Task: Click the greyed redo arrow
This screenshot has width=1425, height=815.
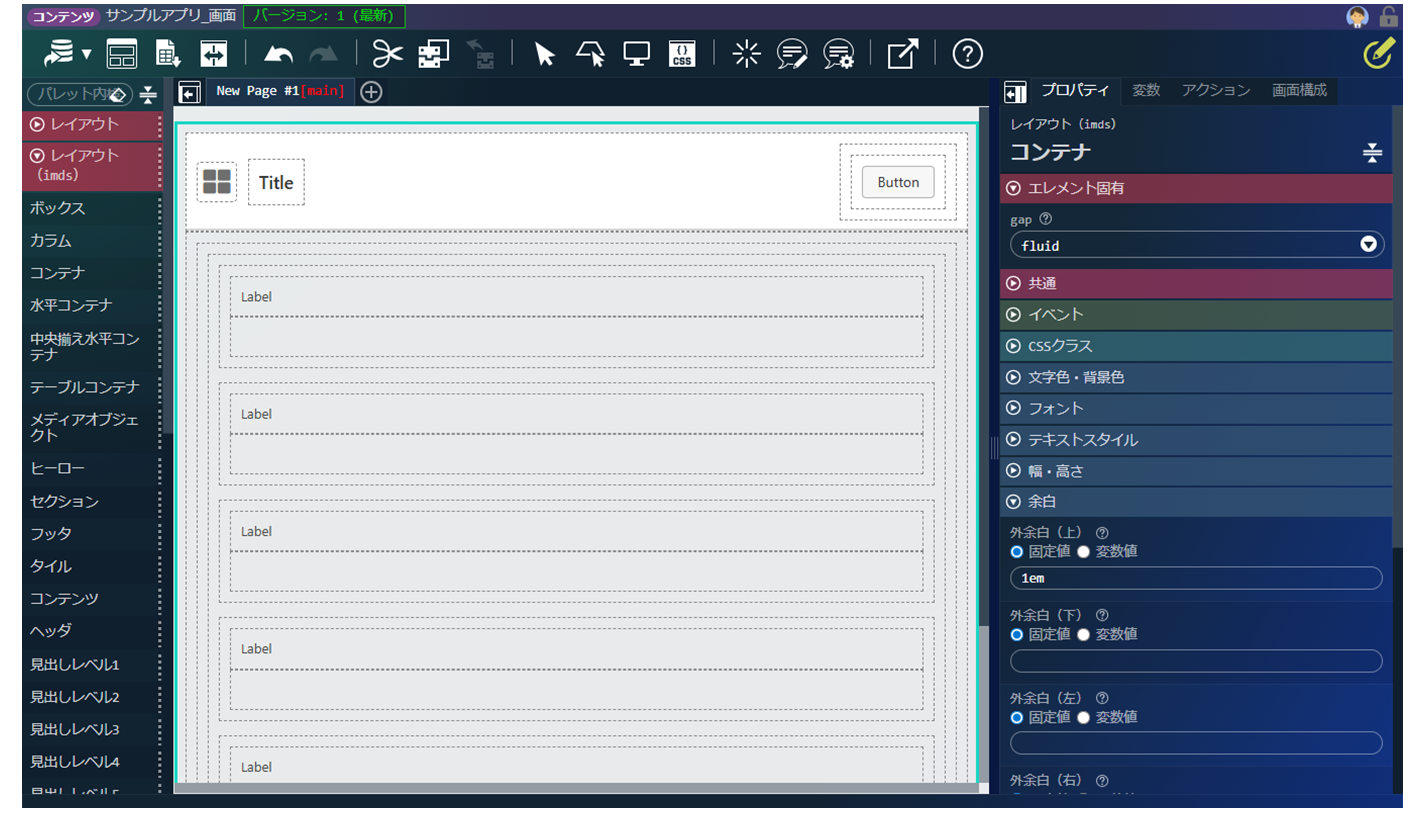Action: point(323,54)
